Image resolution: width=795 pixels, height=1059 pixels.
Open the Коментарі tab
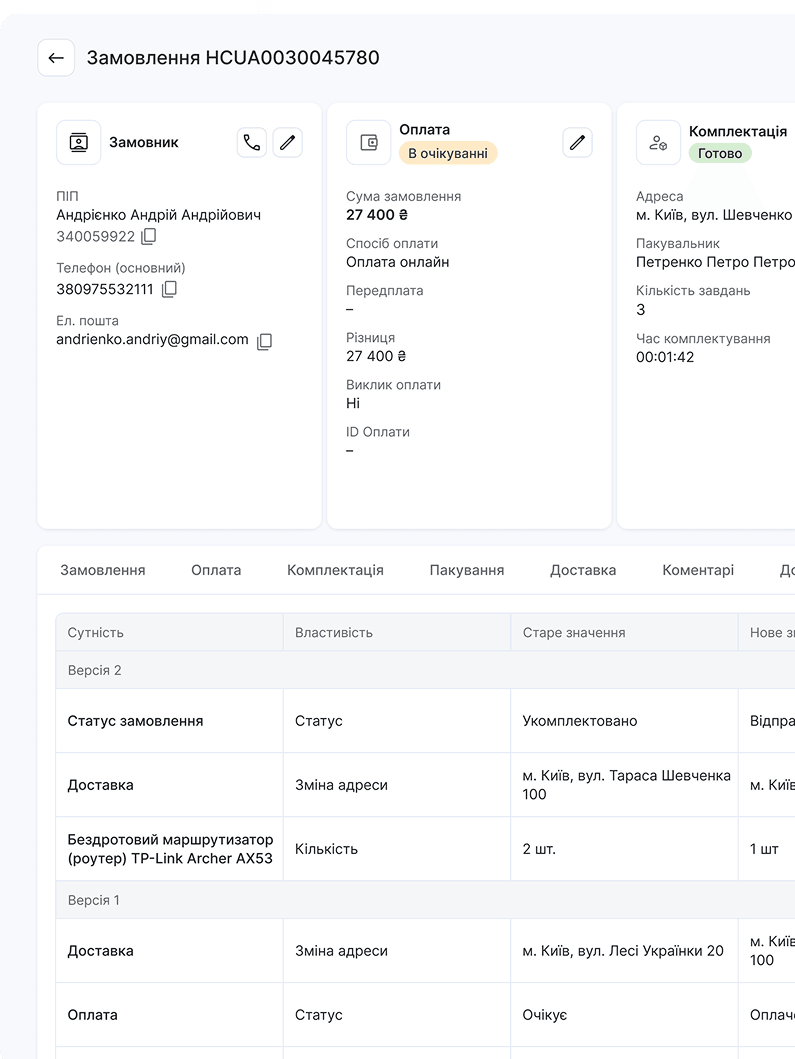tap(698, 570)
